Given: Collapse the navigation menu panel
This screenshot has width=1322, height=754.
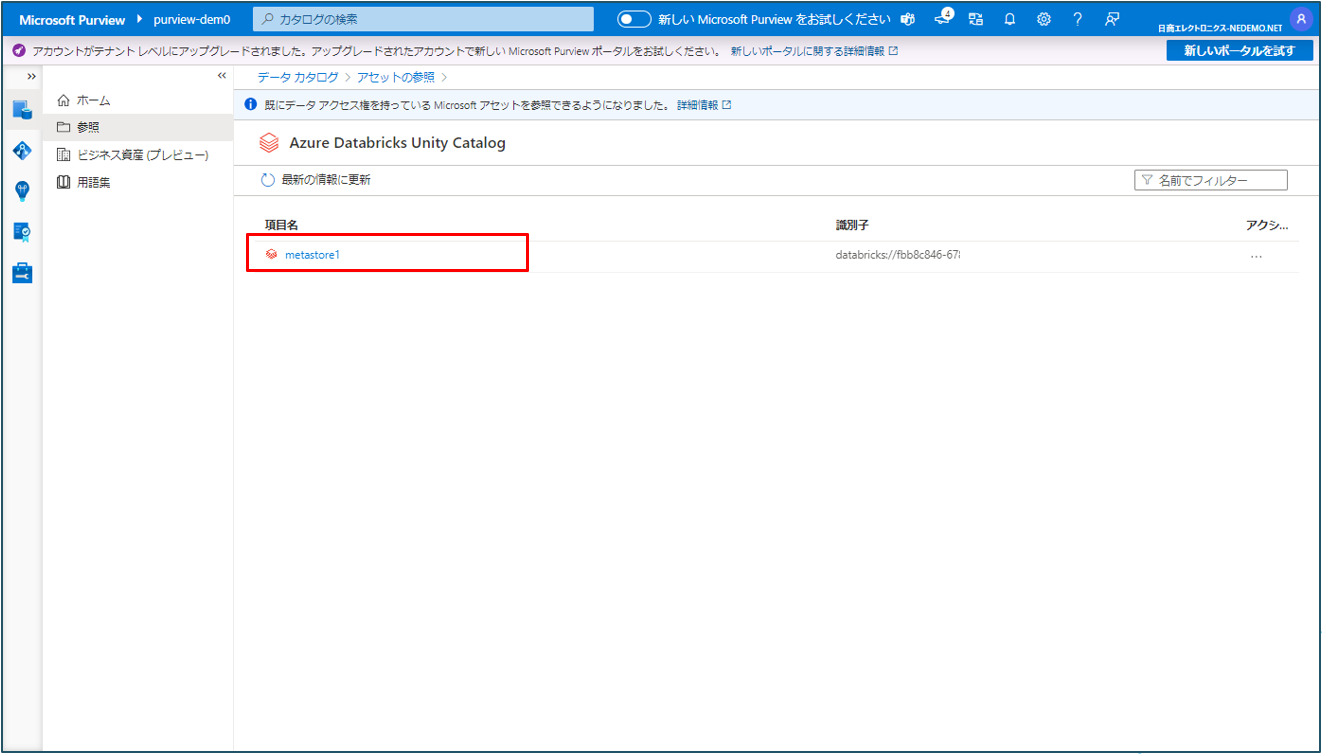Looking at the screenshot, I should pos(222,76).
